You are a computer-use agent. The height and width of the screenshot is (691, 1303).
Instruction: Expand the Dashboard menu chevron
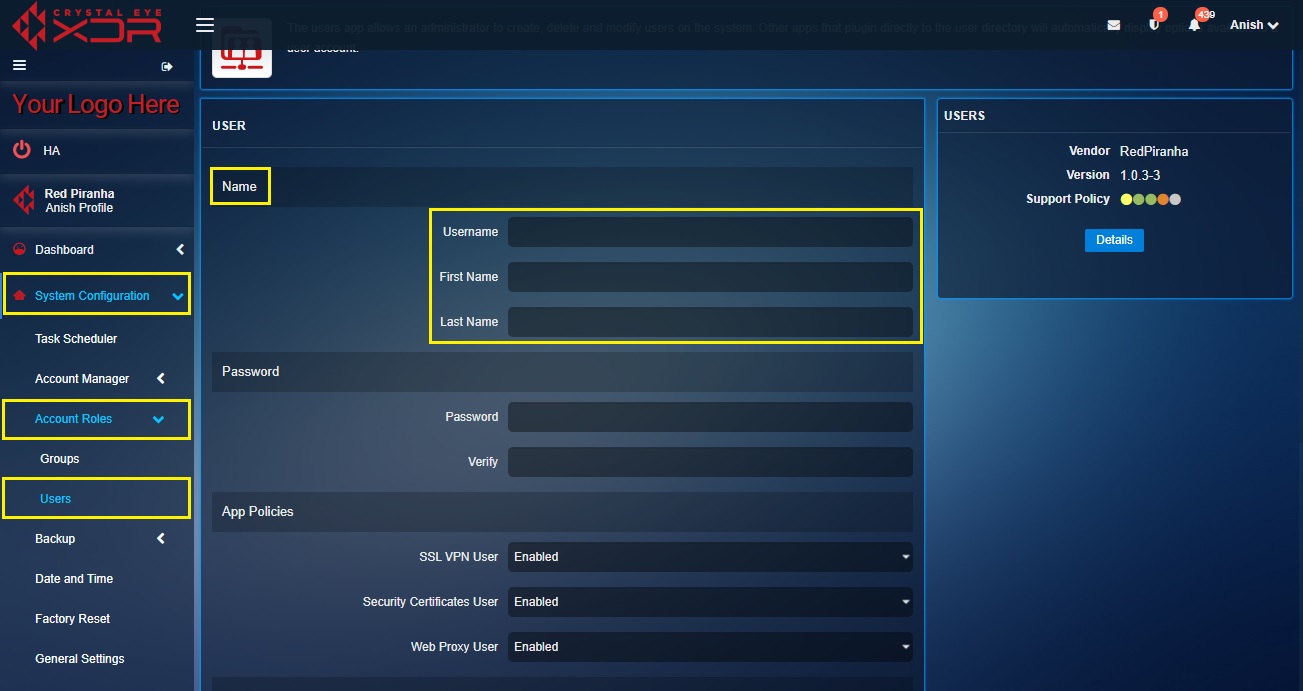[x=180, y=249]
